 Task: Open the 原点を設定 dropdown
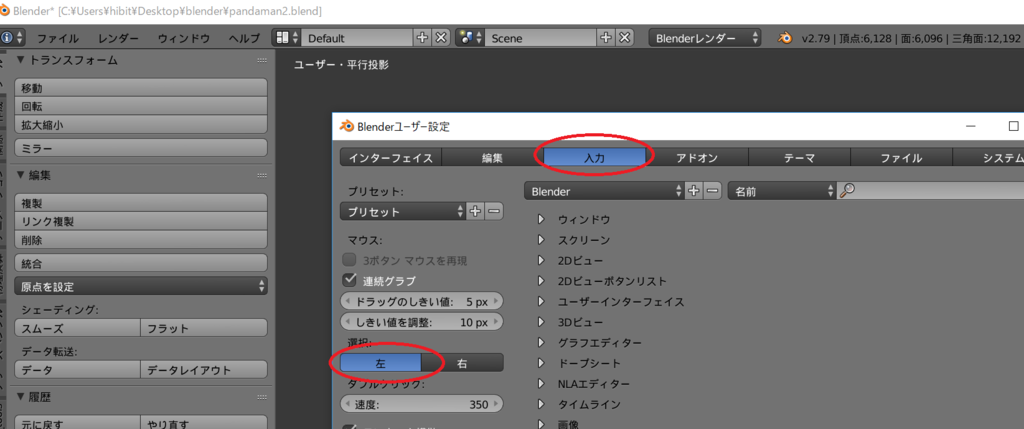tap(141, 286)
